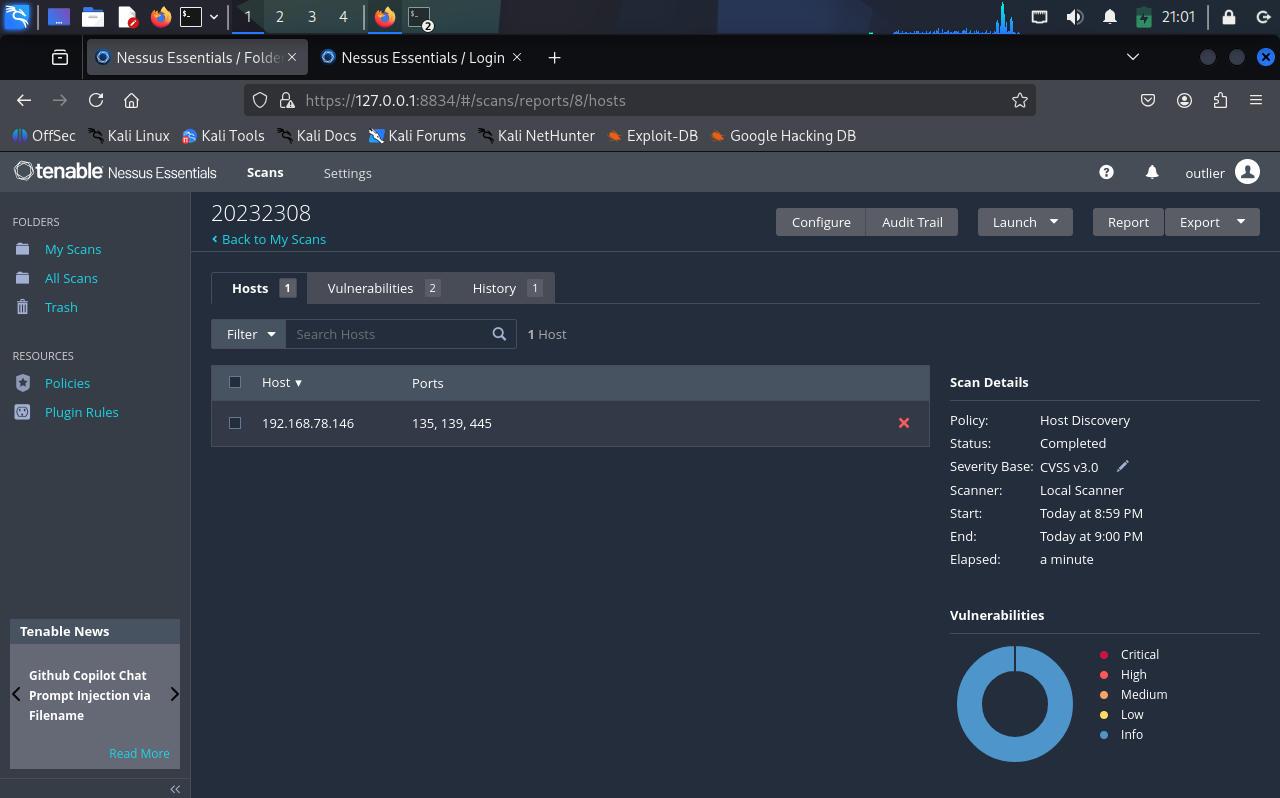Open the Nessus help question mark icon
The width and height of the screenshot is (1280, 798).
(x=1106, y=172)
